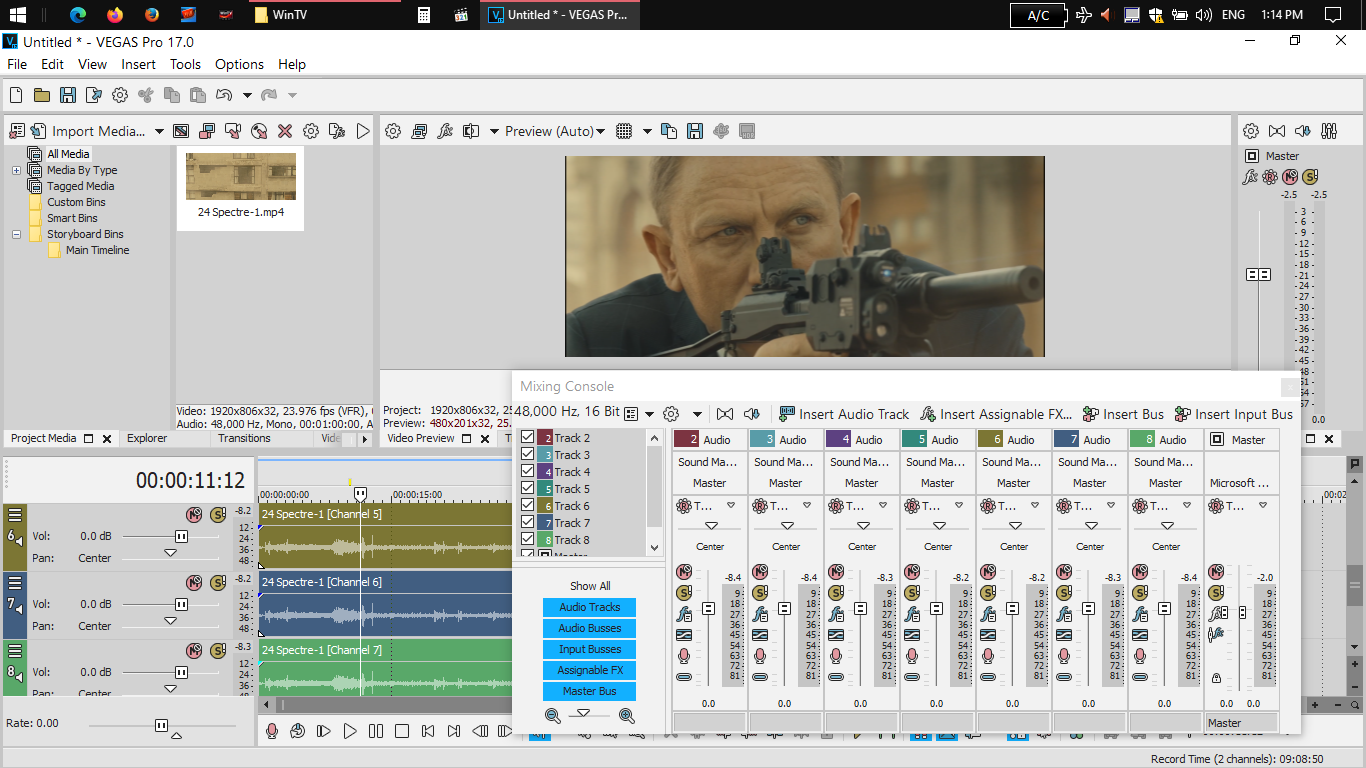The width and height of the screenshot is (1366, 768).
Task: Remove selected media with red X icon
Action: tap(285, 131)
